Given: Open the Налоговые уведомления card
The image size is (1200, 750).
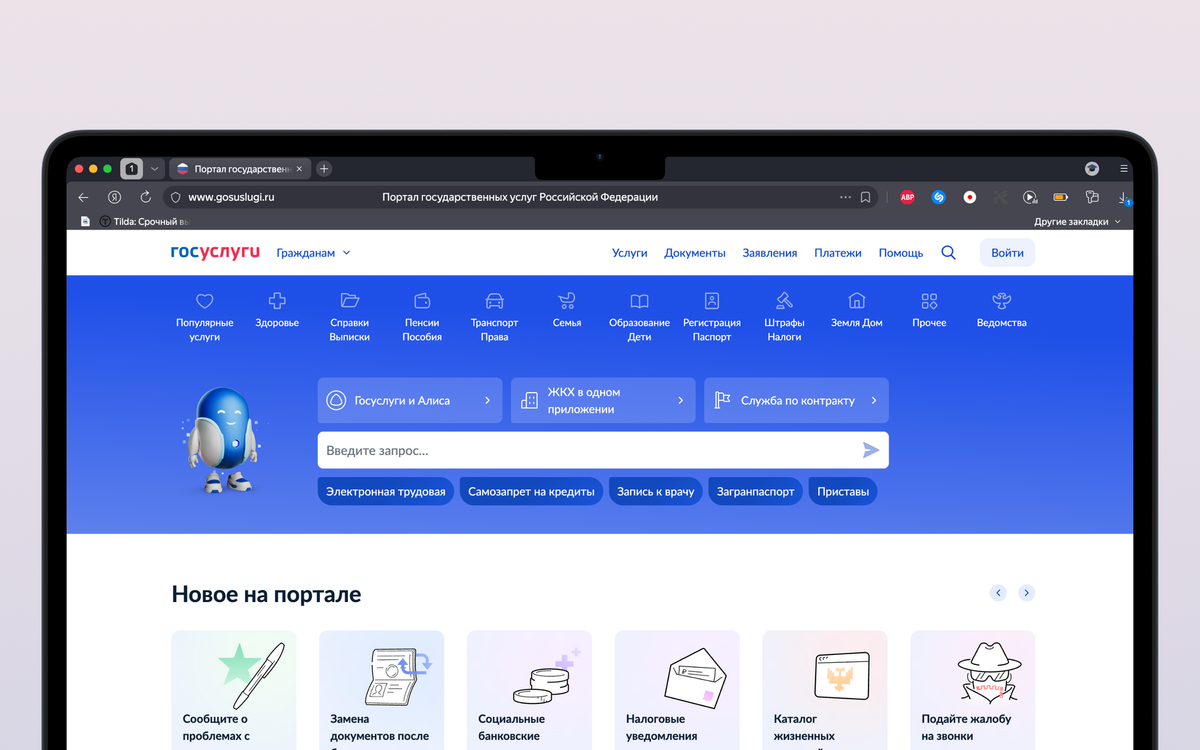Looking at the screenshot, I should pyautogui.click(x=677, y=690).
